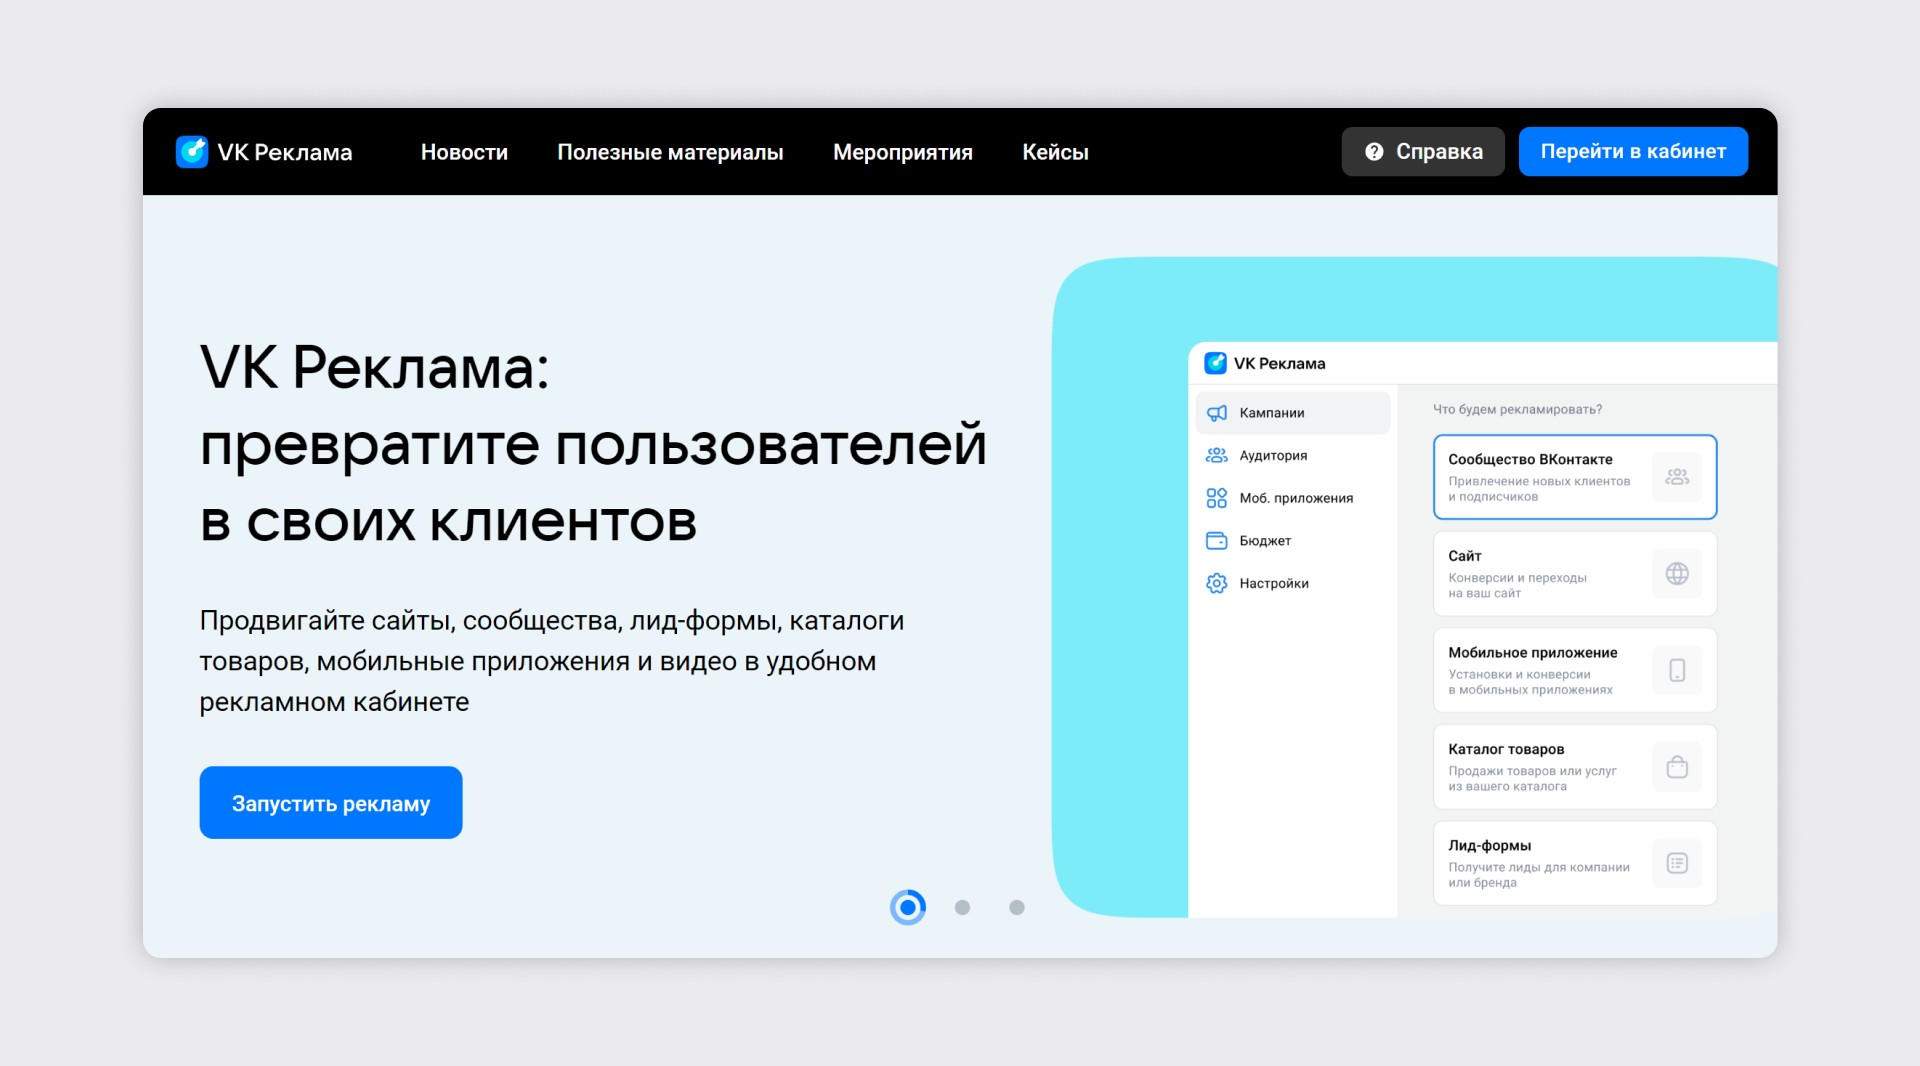Click the Каталог товаров title text
Image resolution: width=1920 pixels, height=1066 pixels.
coord(1506,749)
